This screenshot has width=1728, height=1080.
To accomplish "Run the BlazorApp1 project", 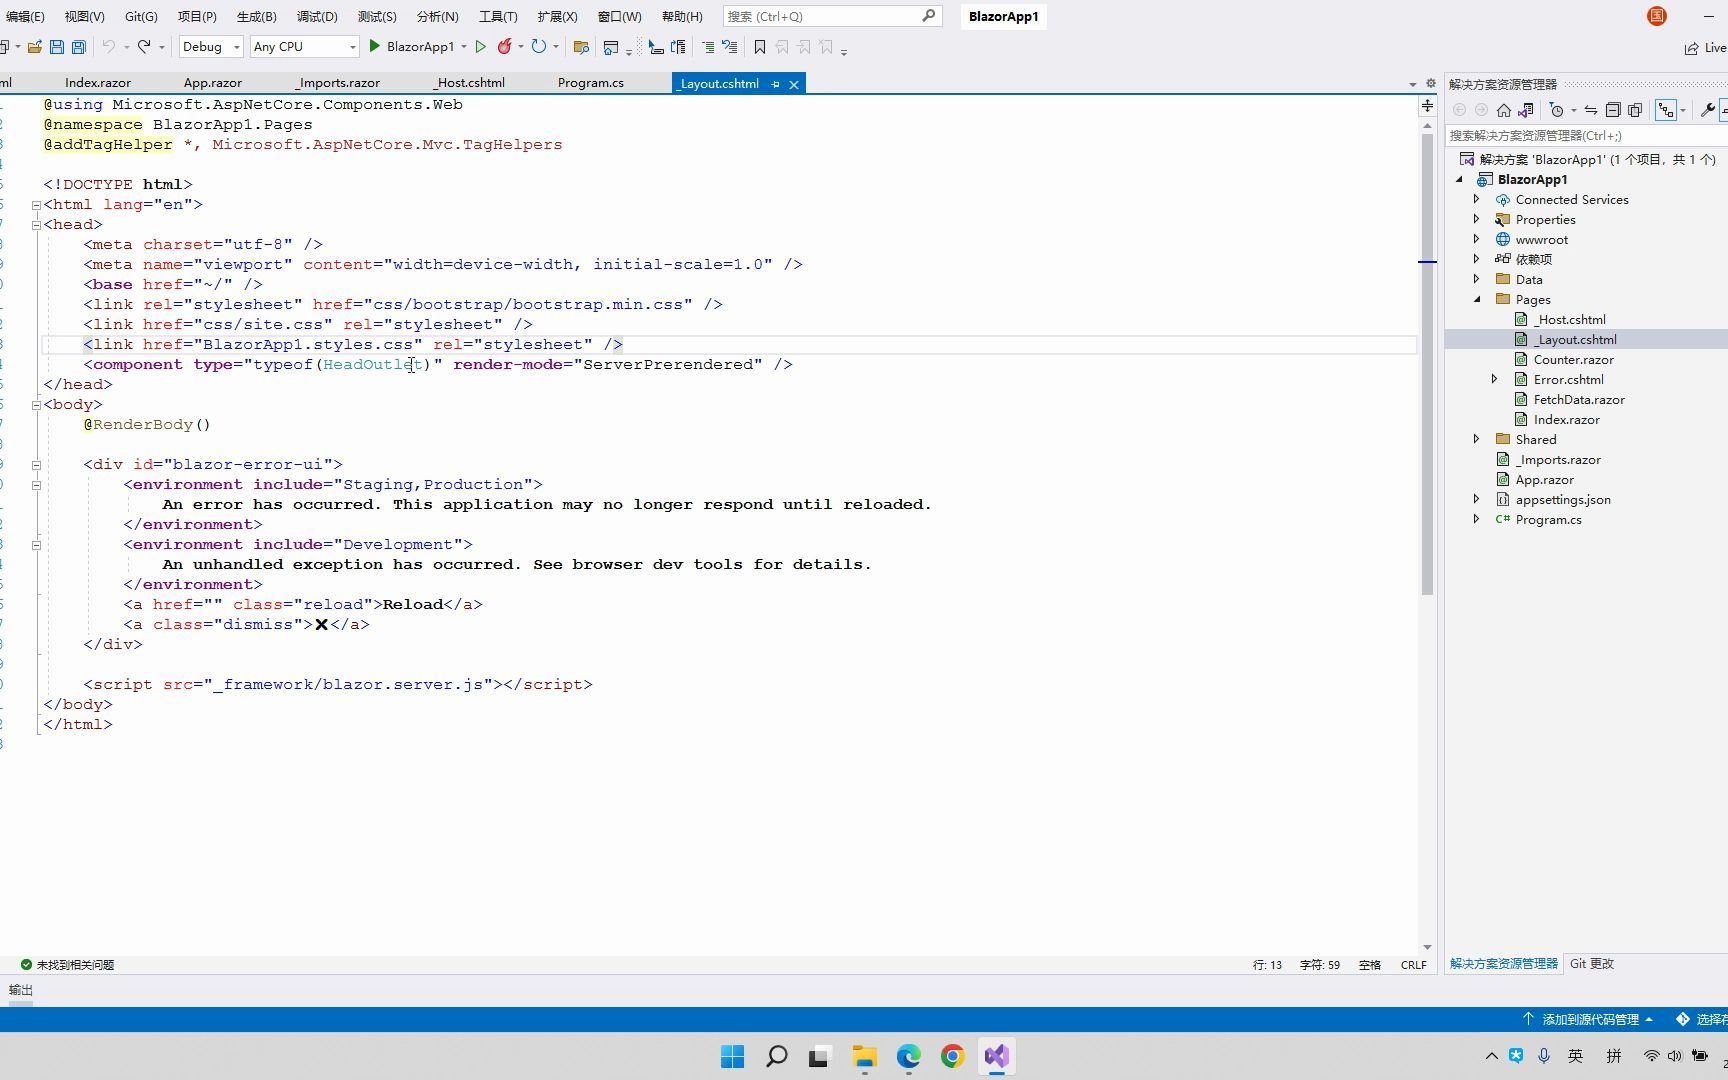I will [x=375, y=46].
